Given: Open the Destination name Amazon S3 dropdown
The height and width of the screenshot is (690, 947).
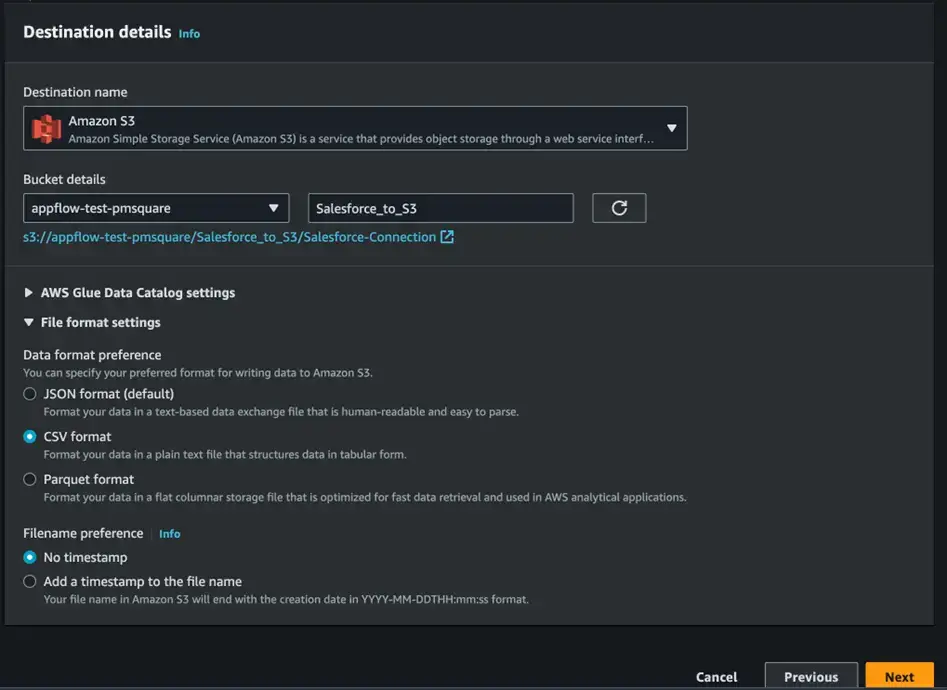Looking at the screenshot, I should pos(355,128).
